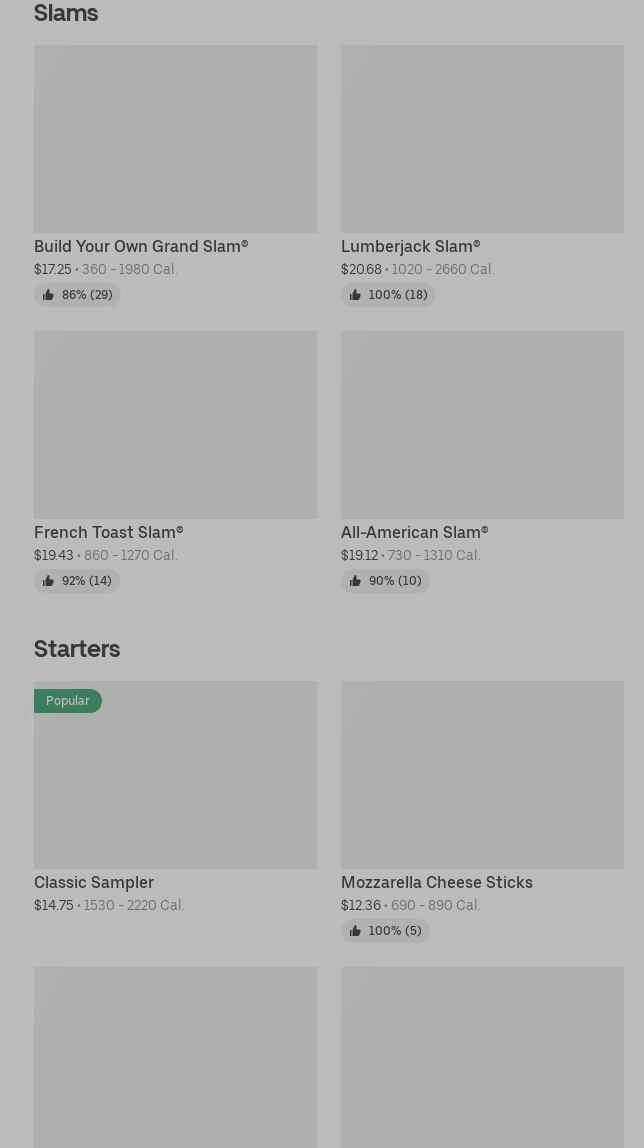
Task: Click thumbs-up icon under Build Your Own Grand Slam
Action: (x=48, y=295)
